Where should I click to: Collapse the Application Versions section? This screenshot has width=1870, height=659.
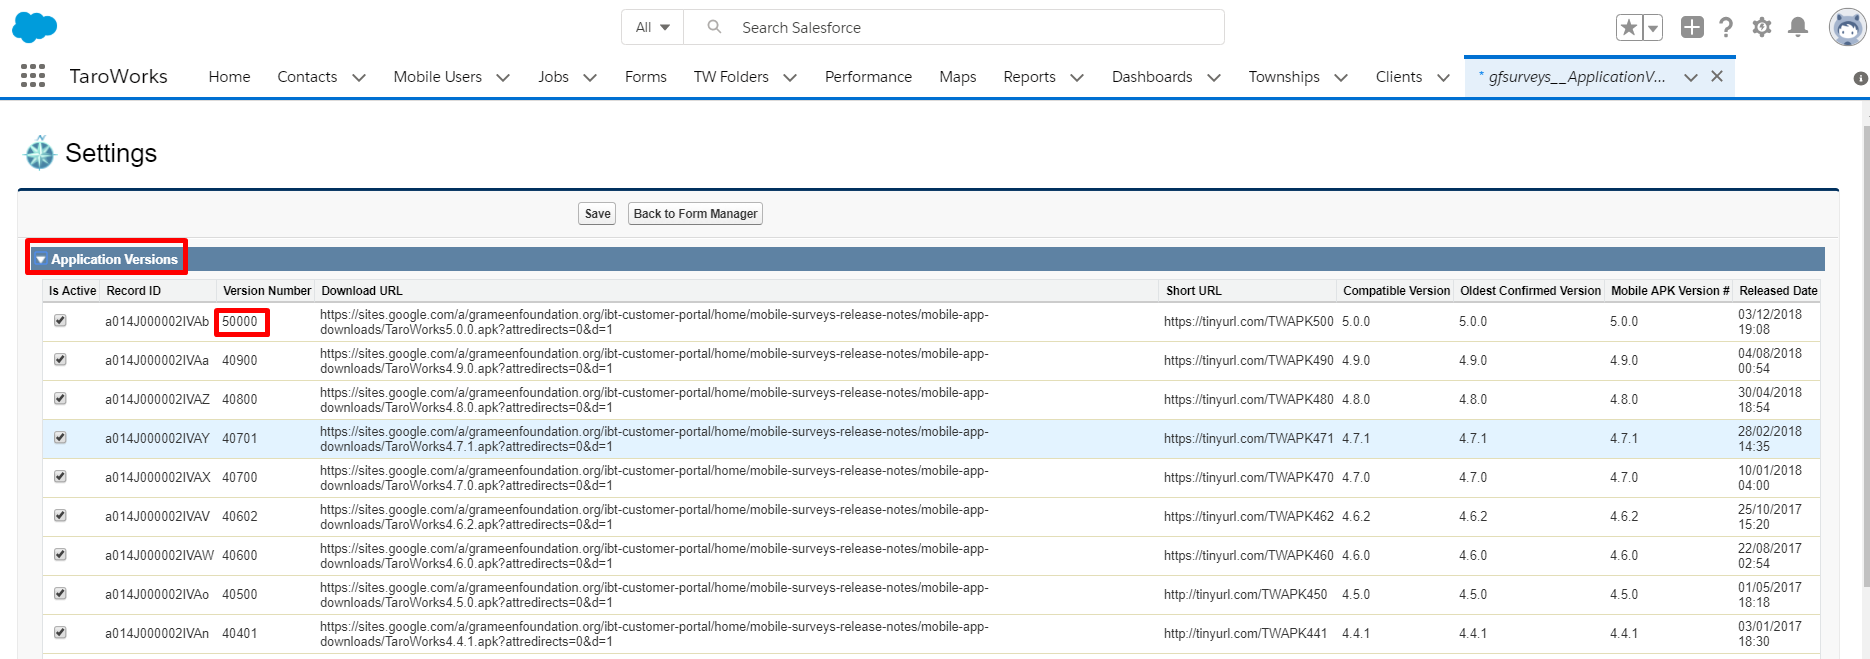coord(41,260)
